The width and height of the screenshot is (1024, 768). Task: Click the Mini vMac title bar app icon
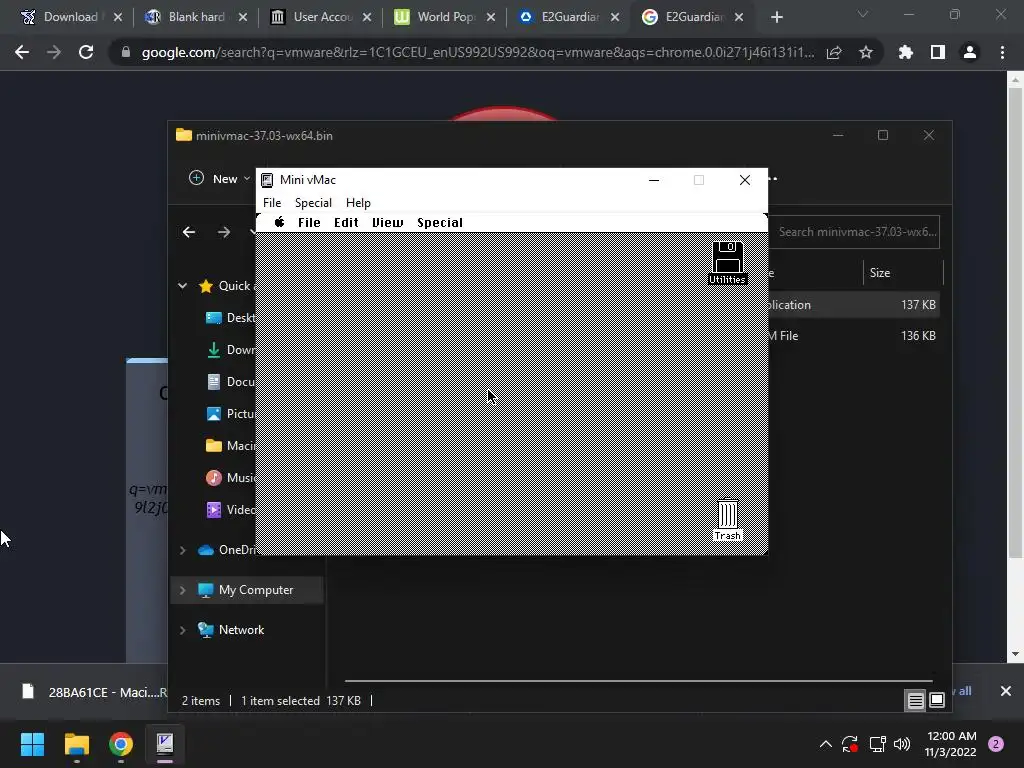click(x=266, y=180)
